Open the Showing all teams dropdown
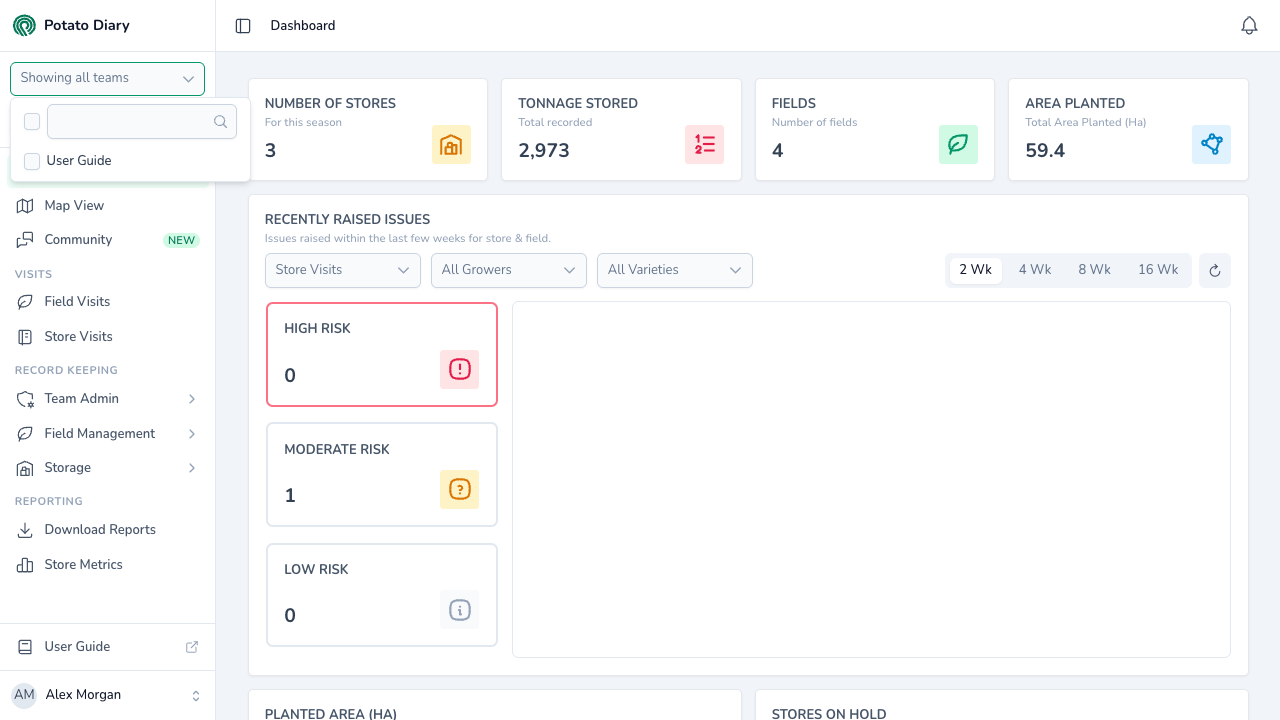 107,78
